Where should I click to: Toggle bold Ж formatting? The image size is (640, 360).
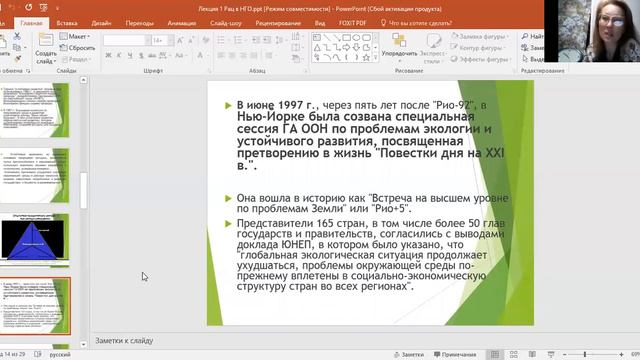[108, 55]
